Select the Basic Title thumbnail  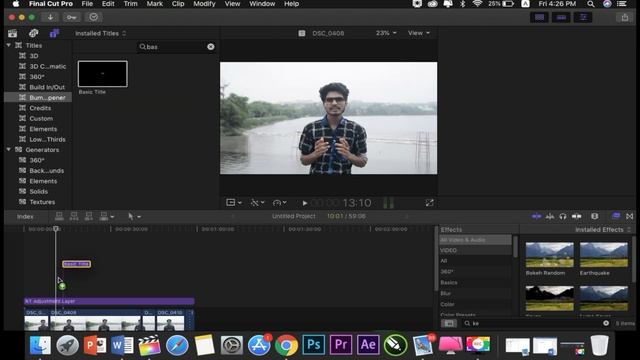click(x=102, y=74)
